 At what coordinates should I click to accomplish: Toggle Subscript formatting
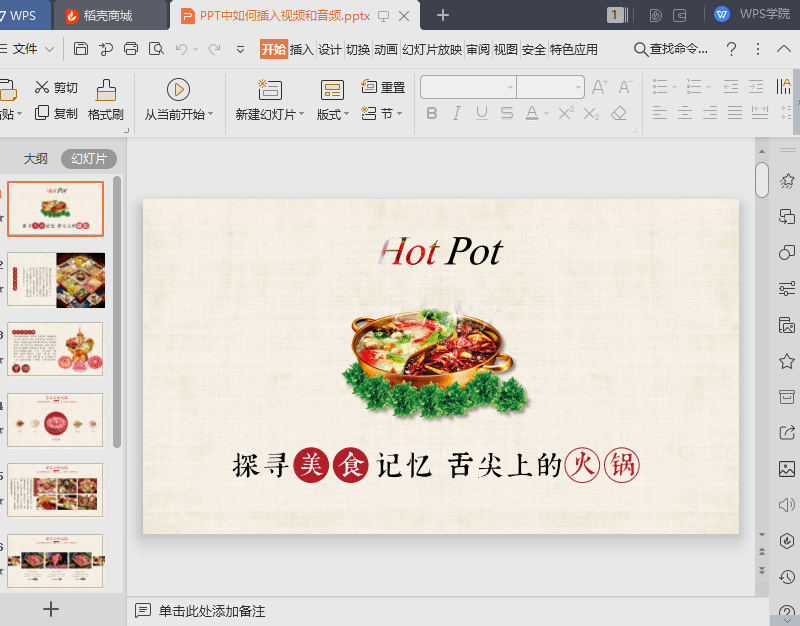591,113
